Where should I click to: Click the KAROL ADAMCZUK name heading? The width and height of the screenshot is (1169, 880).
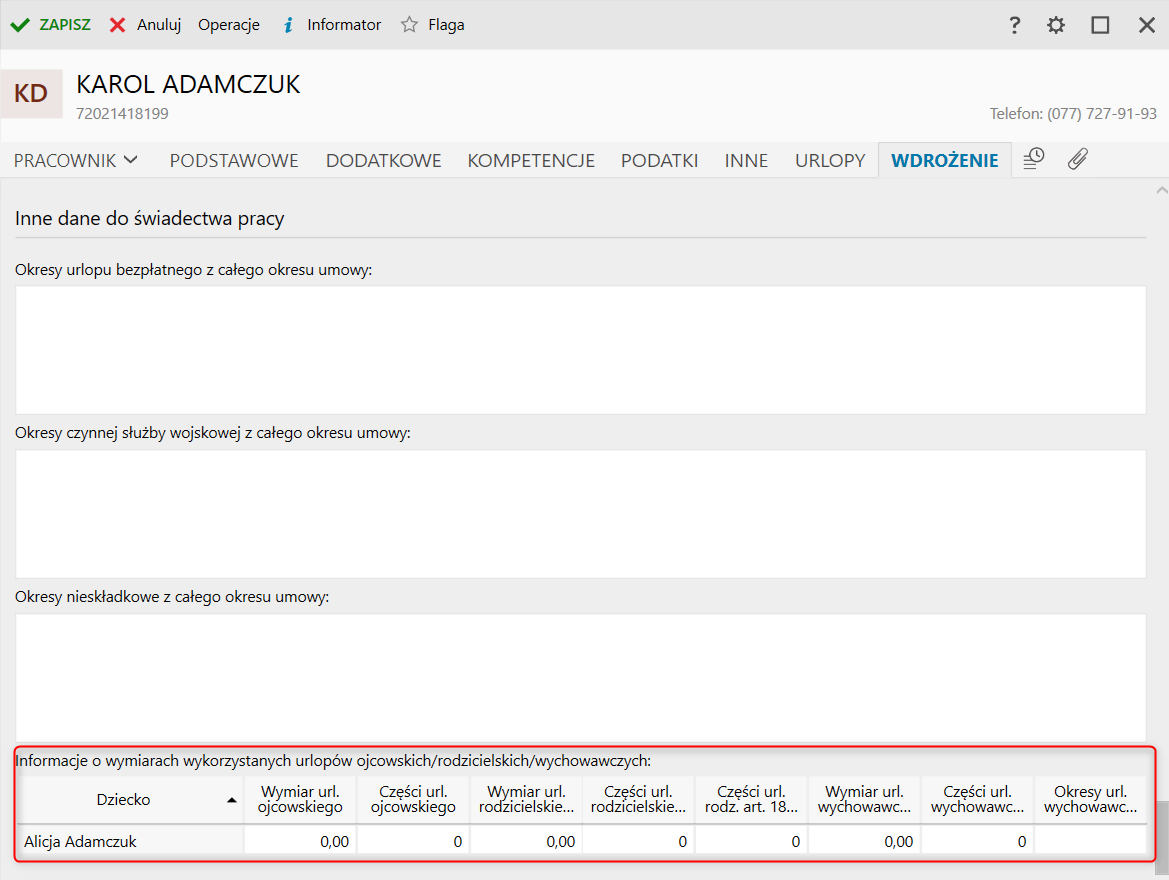188,84
